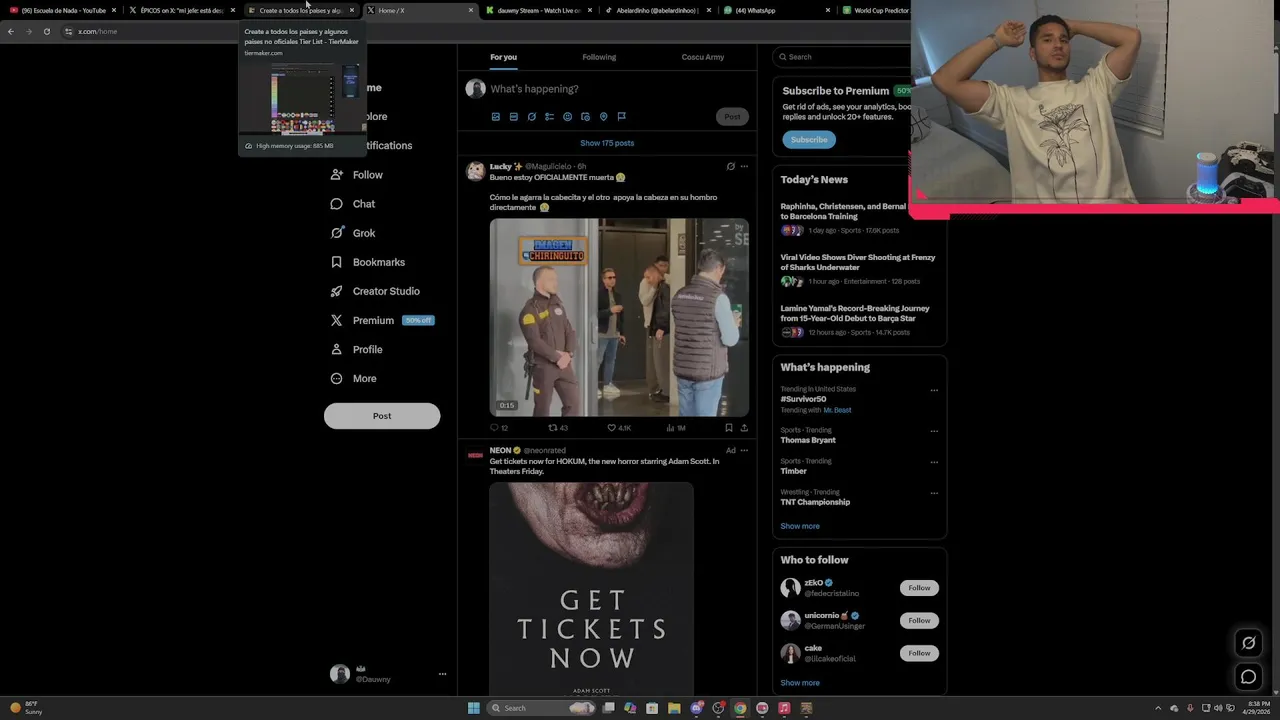Image resolution: width=1280 pixels, height=720 pixels.
Task: Open the More menu in sidebar
Action: tap(353, 378)
